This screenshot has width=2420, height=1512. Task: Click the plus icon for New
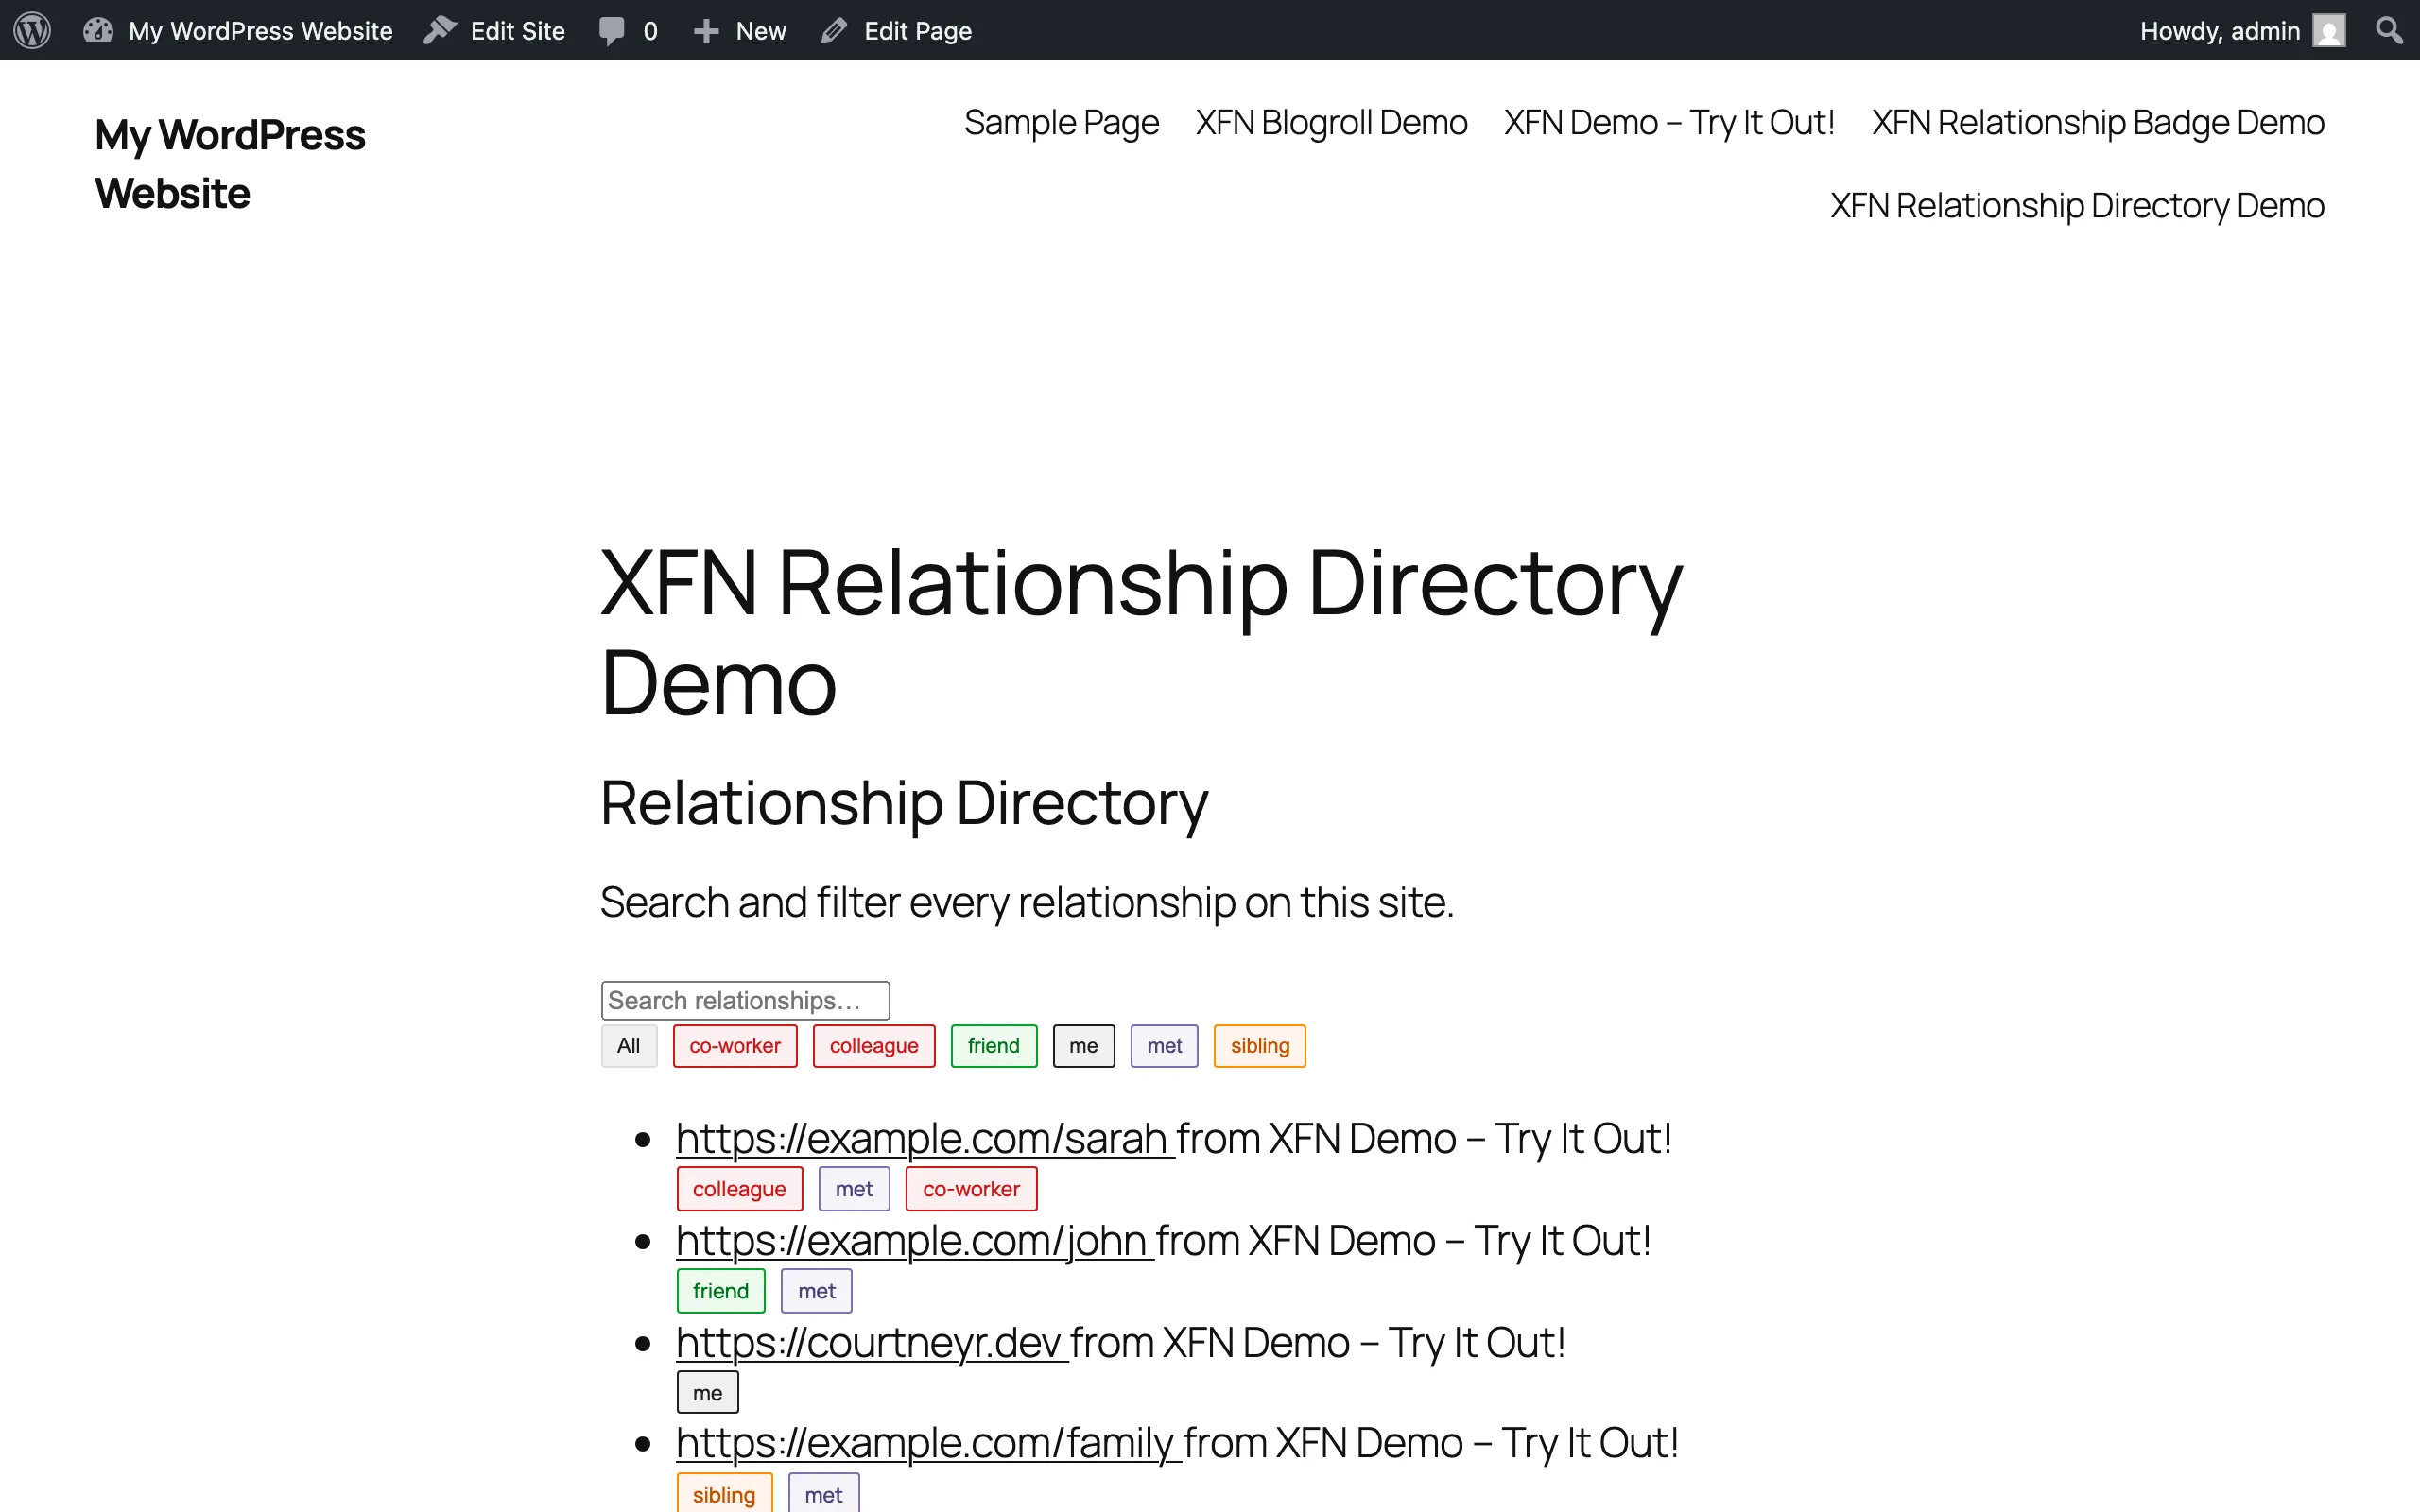706,31
